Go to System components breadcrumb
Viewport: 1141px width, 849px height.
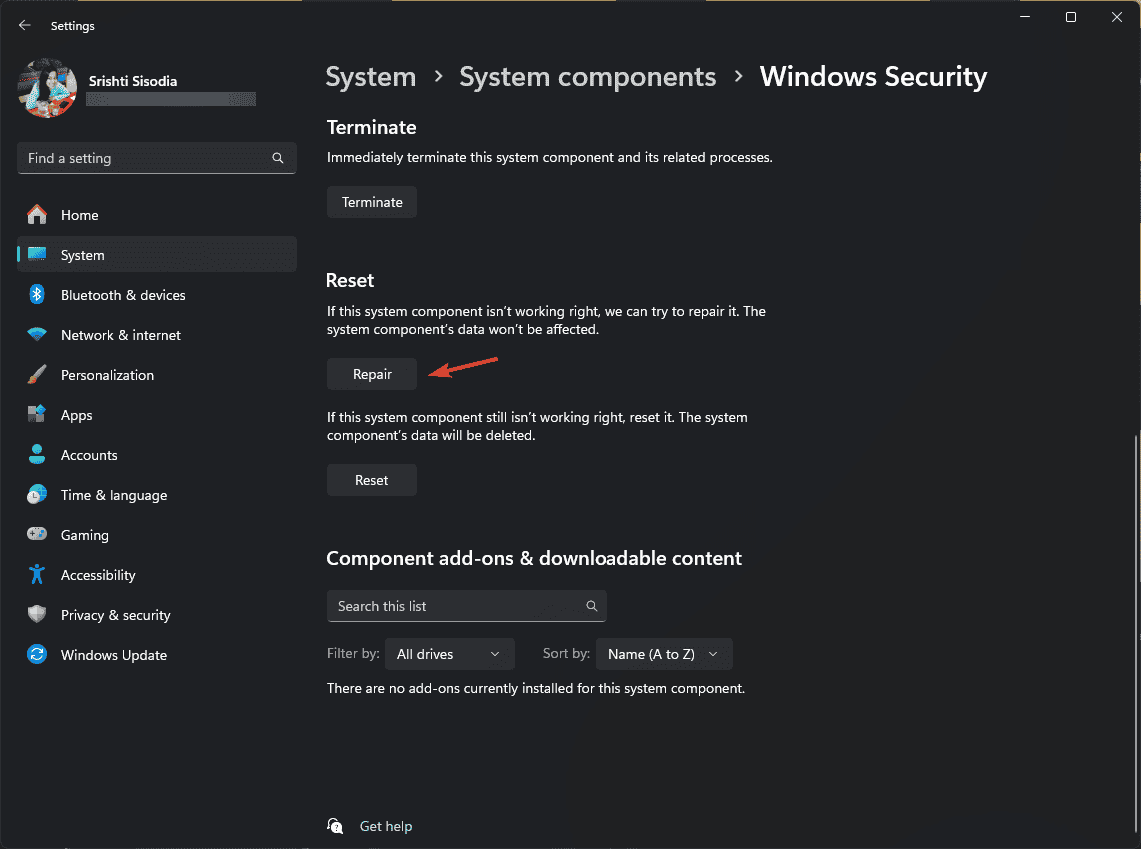click(x=587, y=76)
